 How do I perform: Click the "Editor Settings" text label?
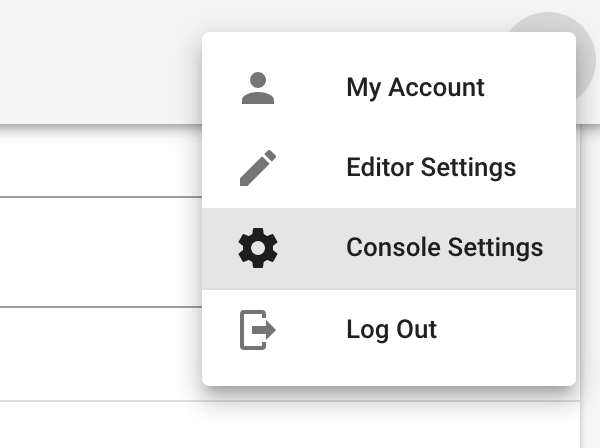(431, 168)
